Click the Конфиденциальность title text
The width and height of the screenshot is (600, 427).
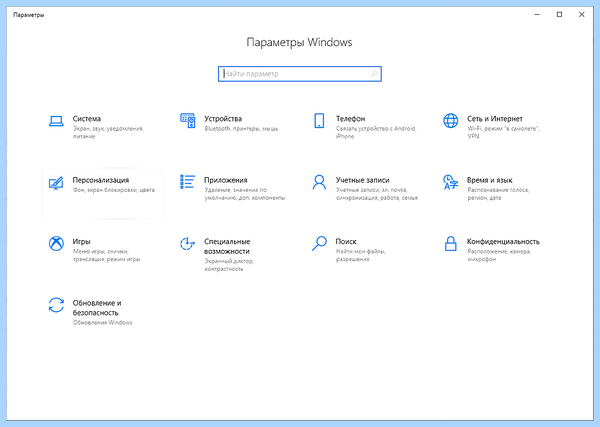point(503,241)
